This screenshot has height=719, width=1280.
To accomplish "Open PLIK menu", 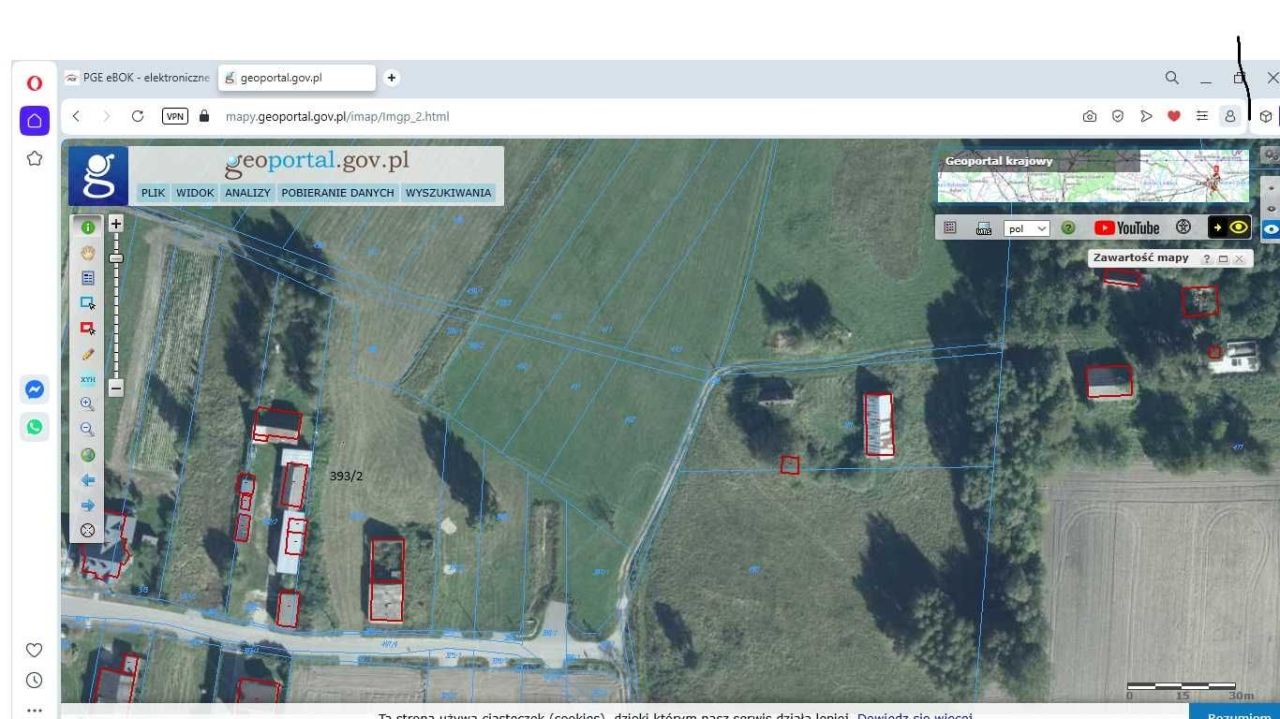I will click(x=154, y=194).
